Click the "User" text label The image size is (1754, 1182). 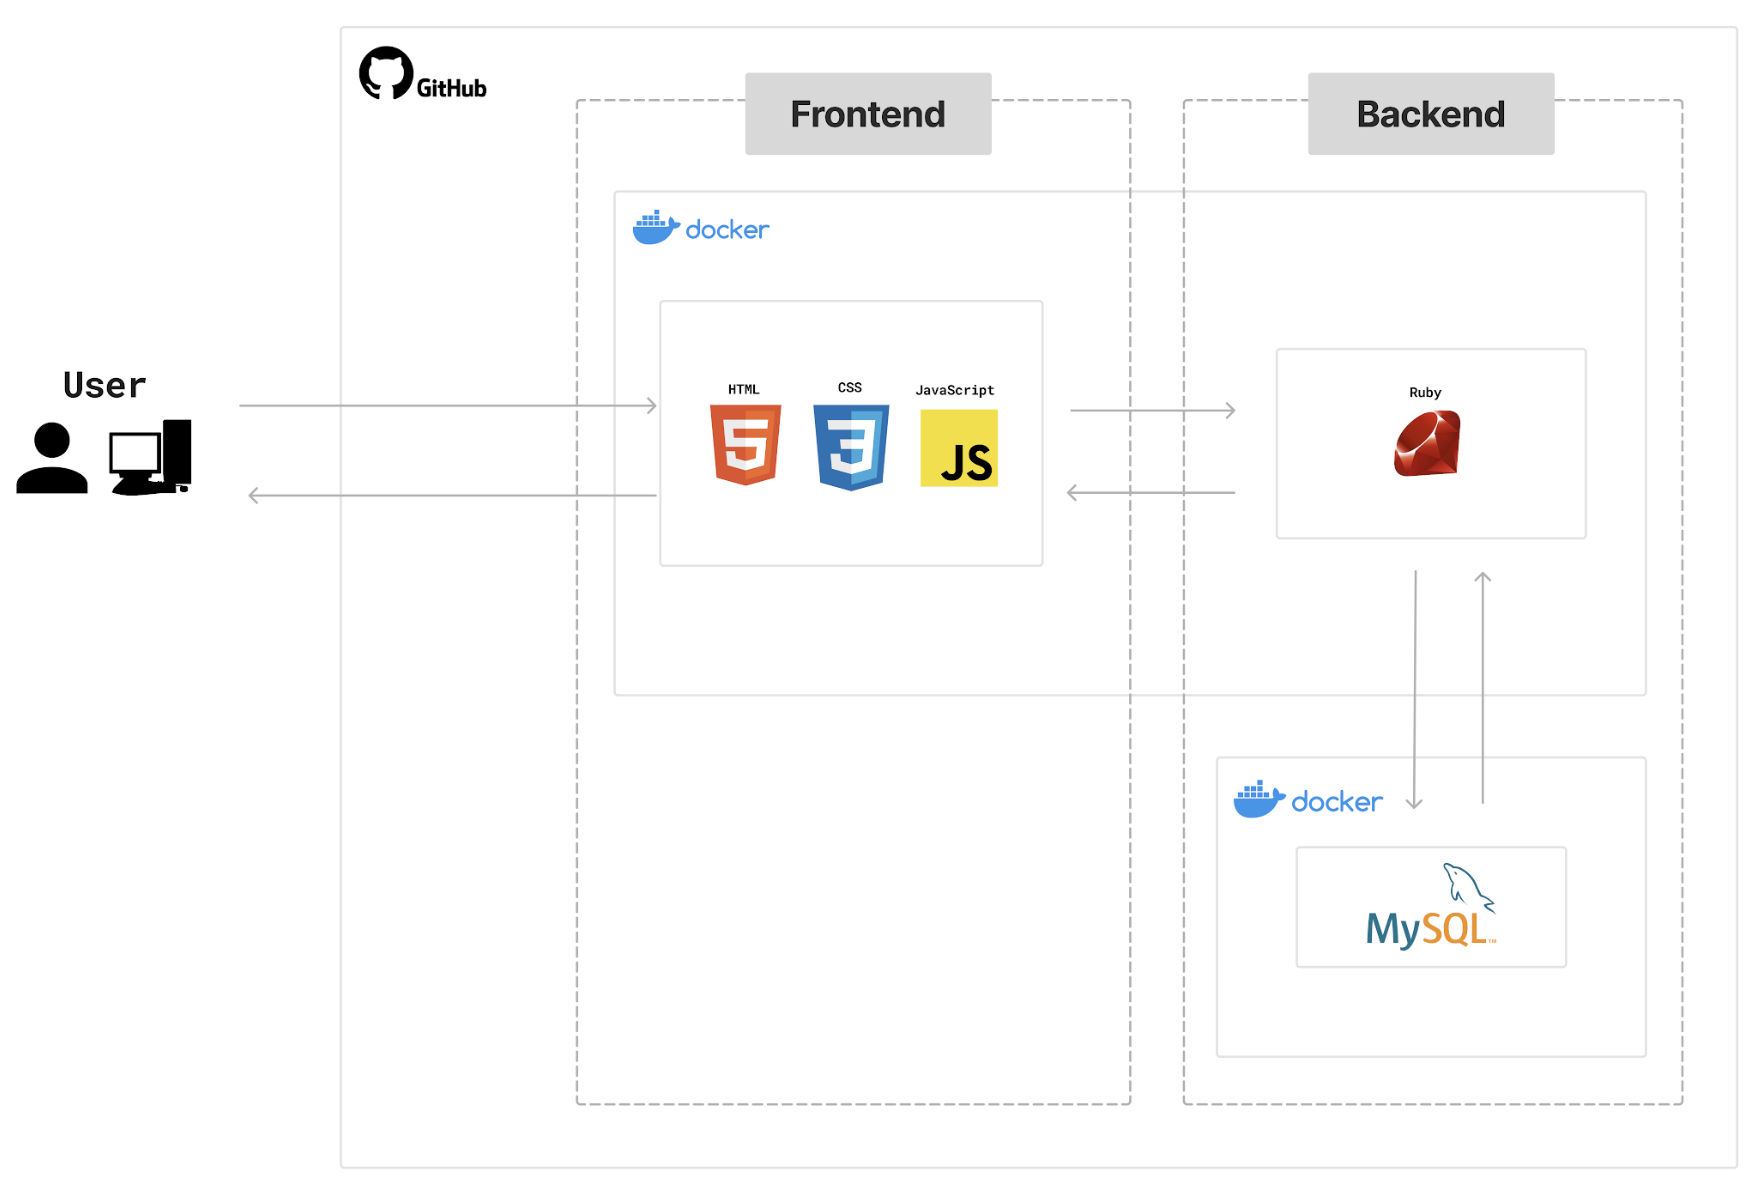coord(105,385)
